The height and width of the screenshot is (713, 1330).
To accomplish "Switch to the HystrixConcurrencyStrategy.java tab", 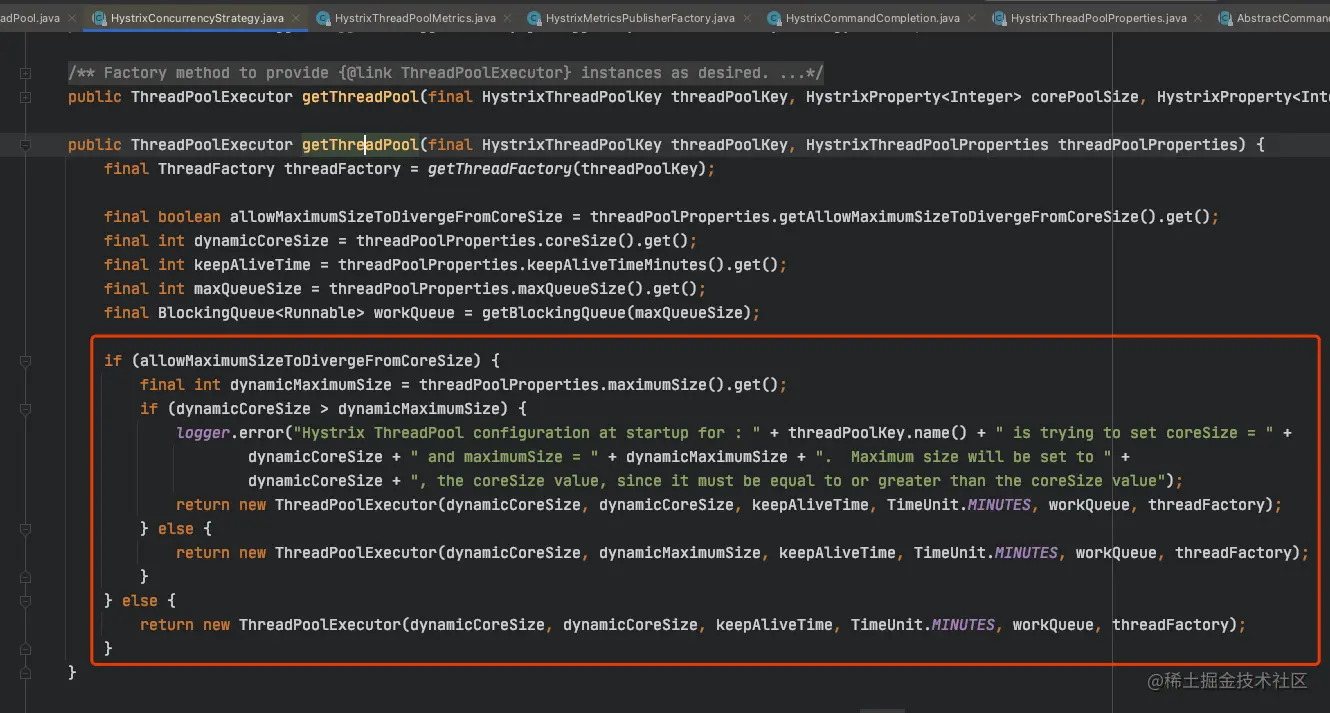I will pos(197,18).
